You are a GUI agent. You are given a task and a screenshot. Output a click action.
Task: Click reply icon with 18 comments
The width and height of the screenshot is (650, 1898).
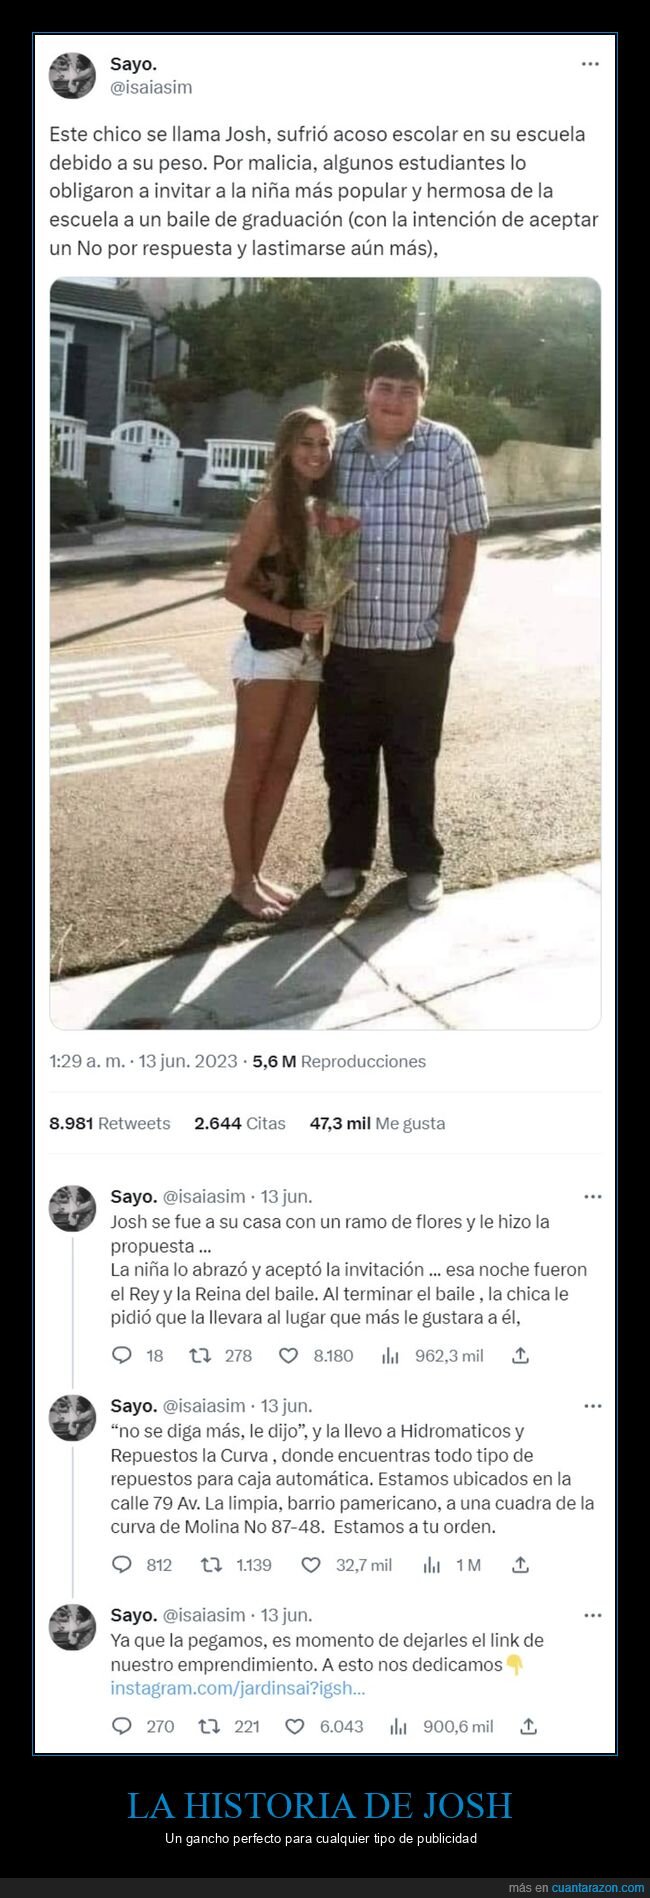[x=122, y=1356]
